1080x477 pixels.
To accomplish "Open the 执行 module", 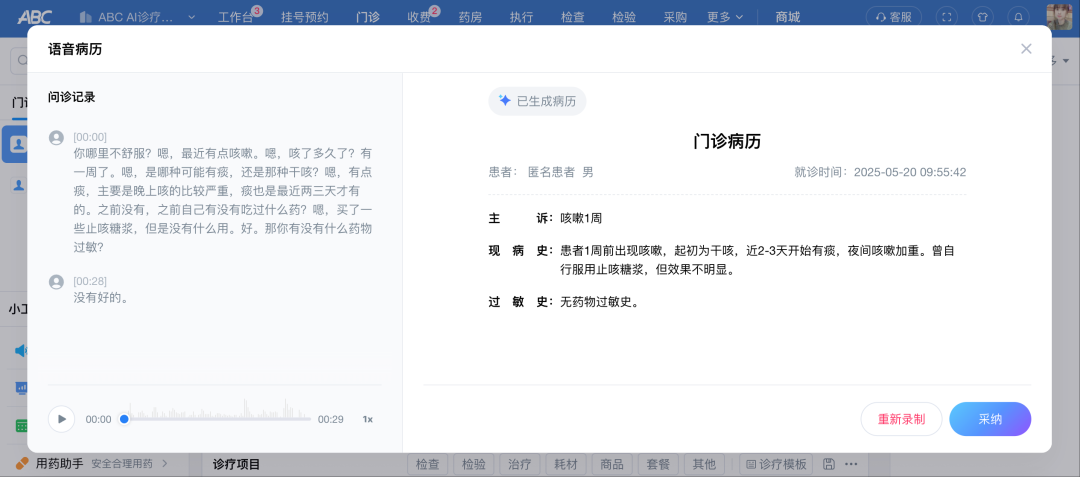I will tap(521, 17).
